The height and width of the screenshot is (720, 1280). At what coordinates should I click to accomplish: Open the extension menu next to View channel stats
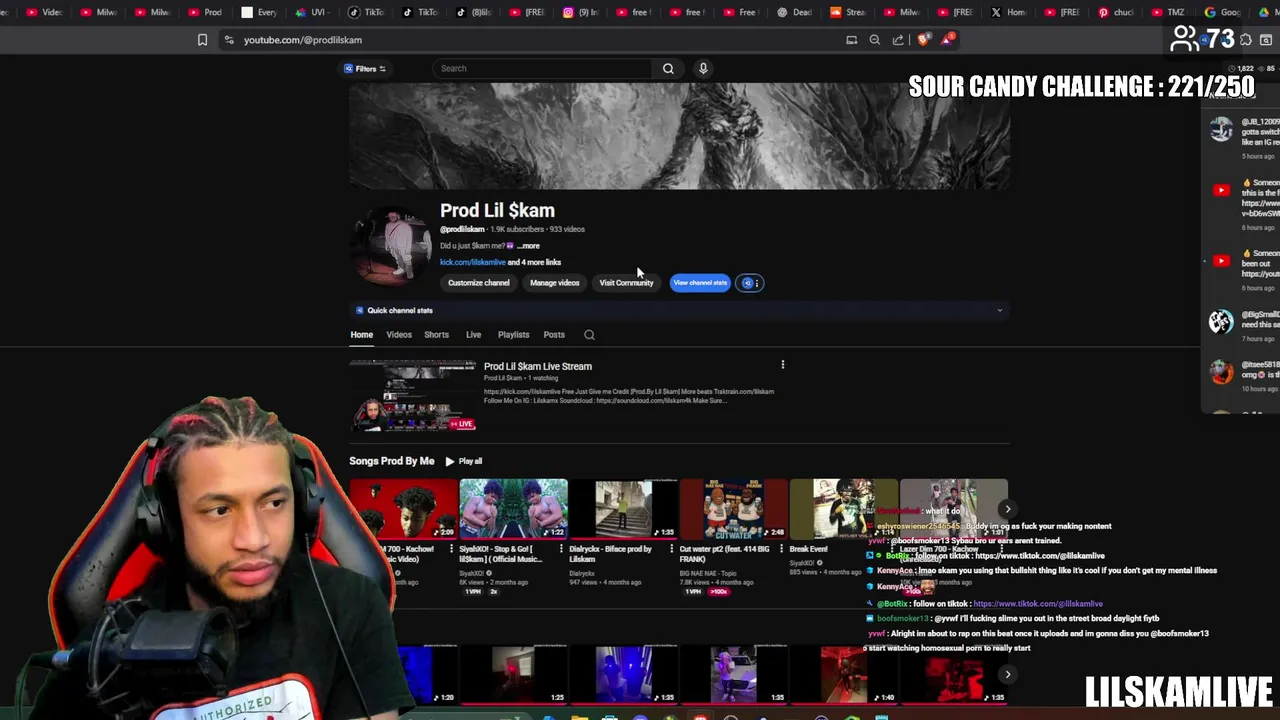(750, 283)
